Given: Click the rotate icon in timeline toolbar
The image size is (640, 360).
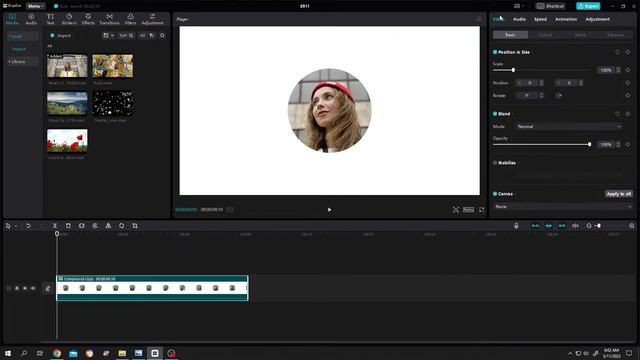Looking at the screenshot, I should [x=122, y=226].
